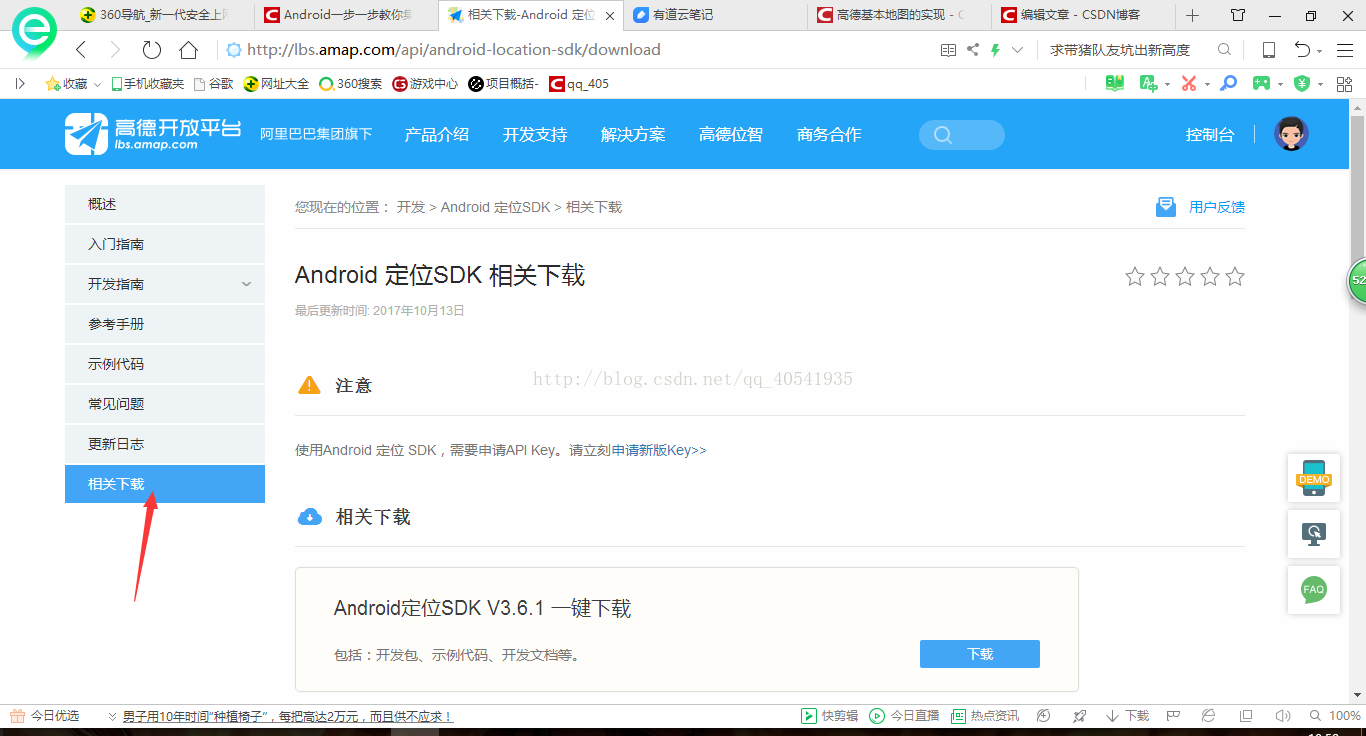
Task: Open a new tab with plus button
Action: click(x=1192, y=15)
